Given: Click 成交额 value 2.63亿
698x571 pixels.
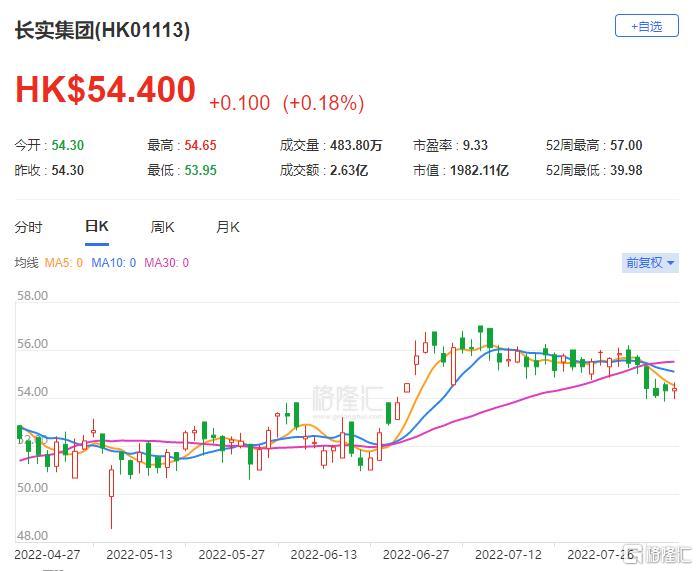Looking at the screenshot, I should tap(349, 170).
